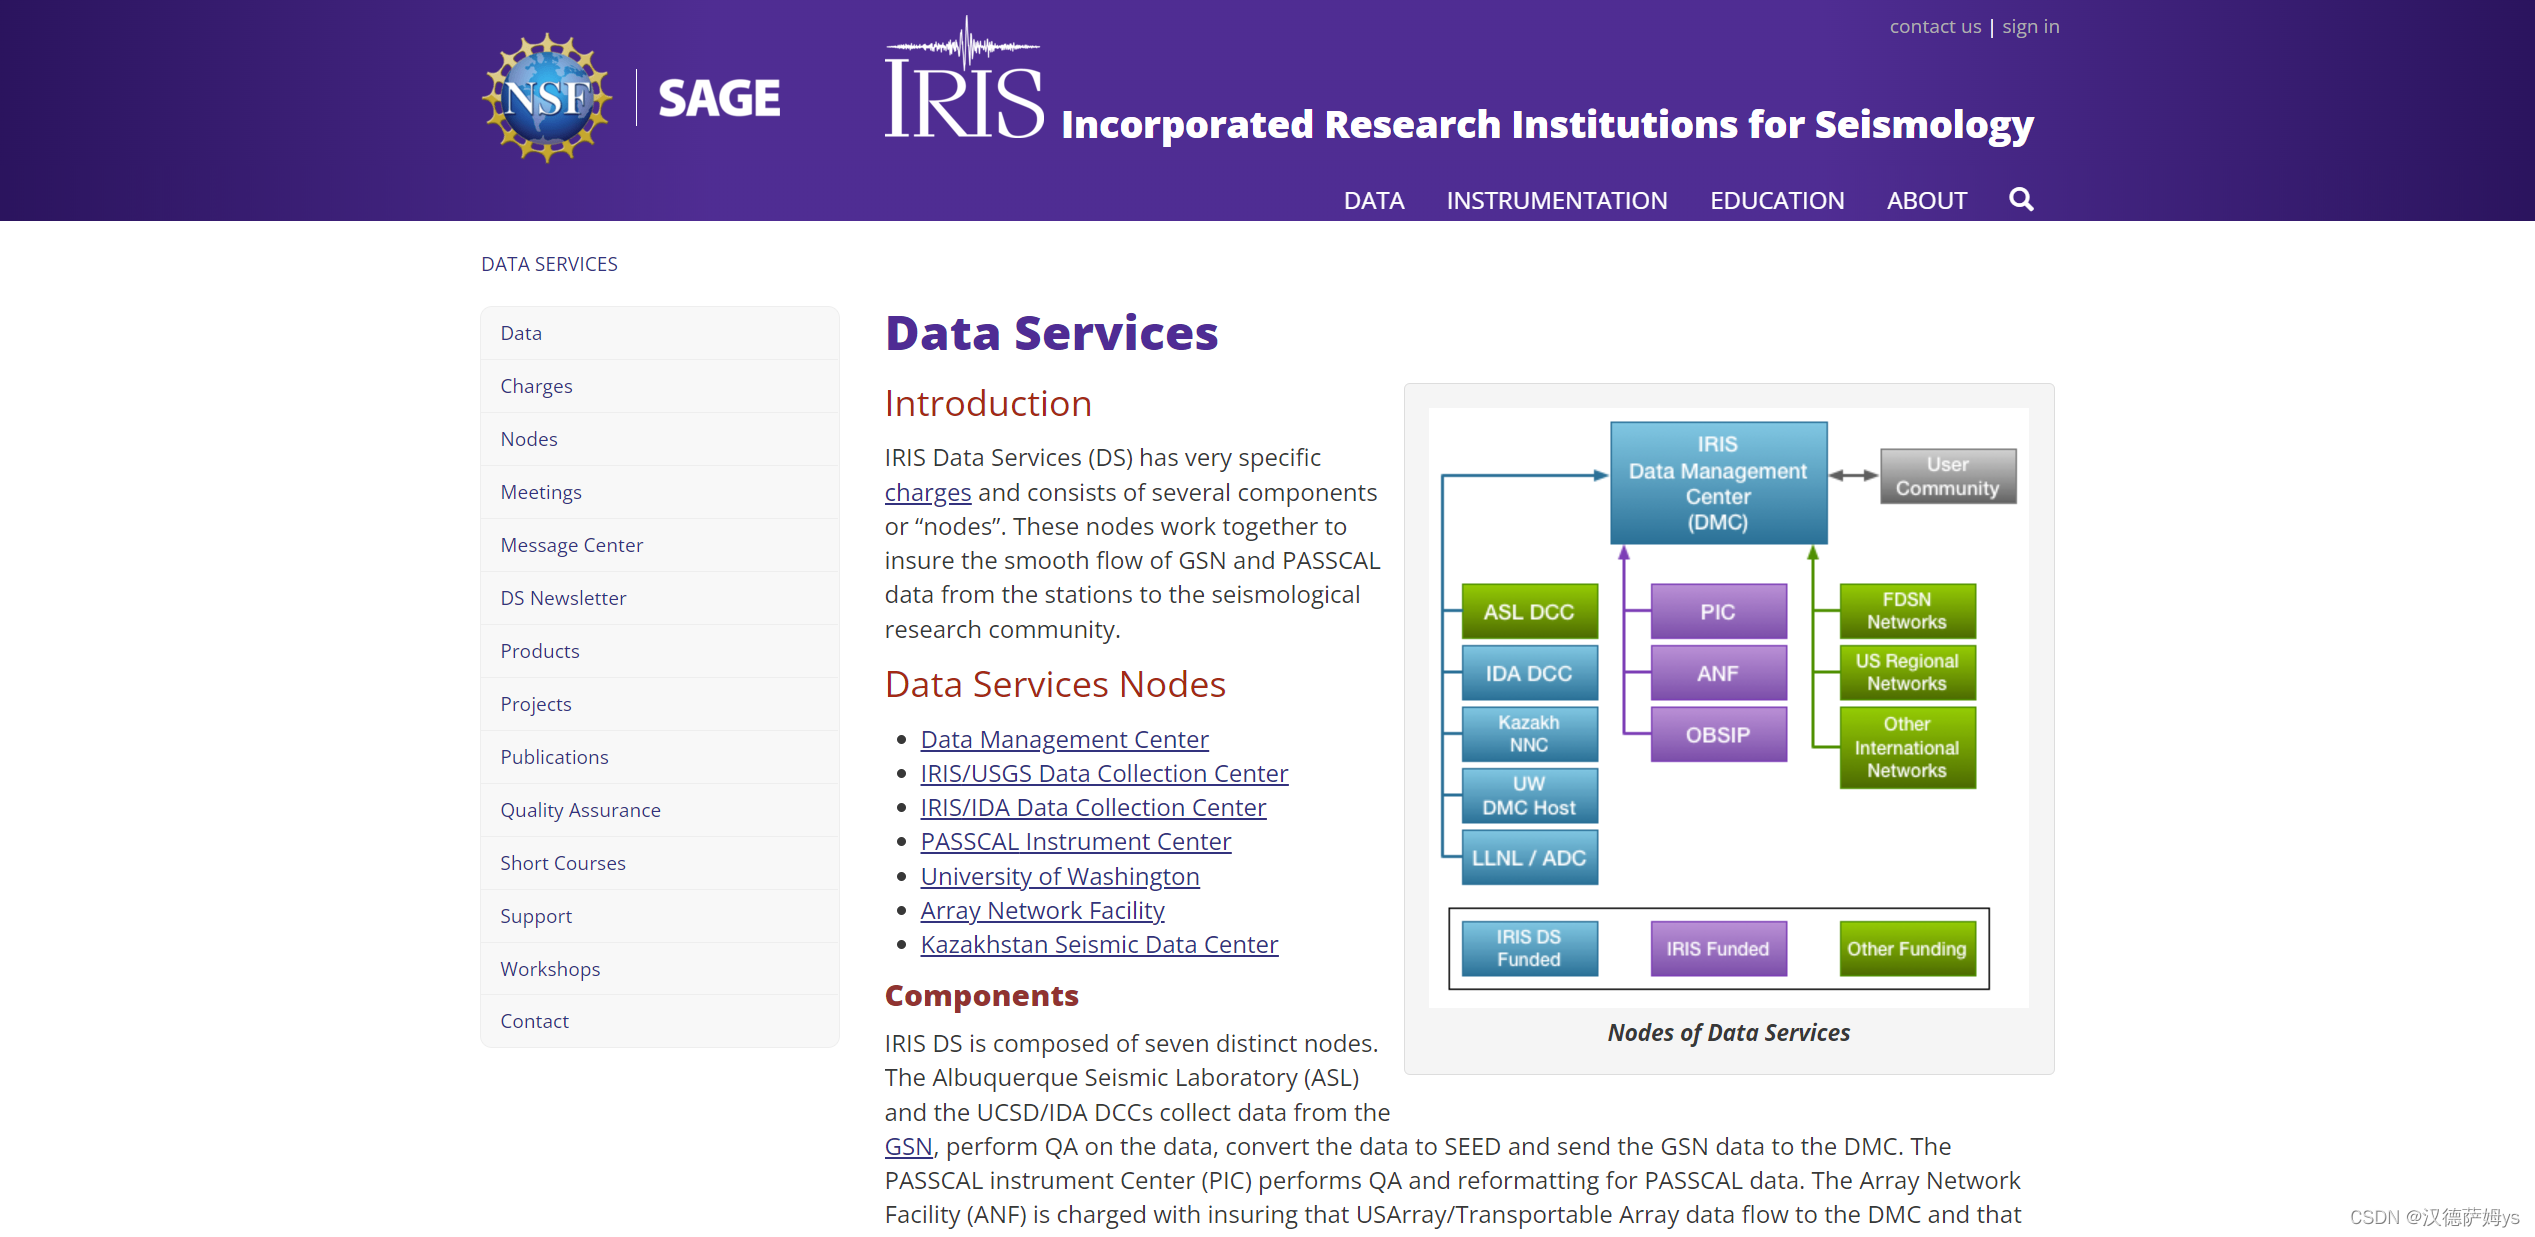Click the SAGE logo text
The image size is (2535, 1237).
point(719,98)
